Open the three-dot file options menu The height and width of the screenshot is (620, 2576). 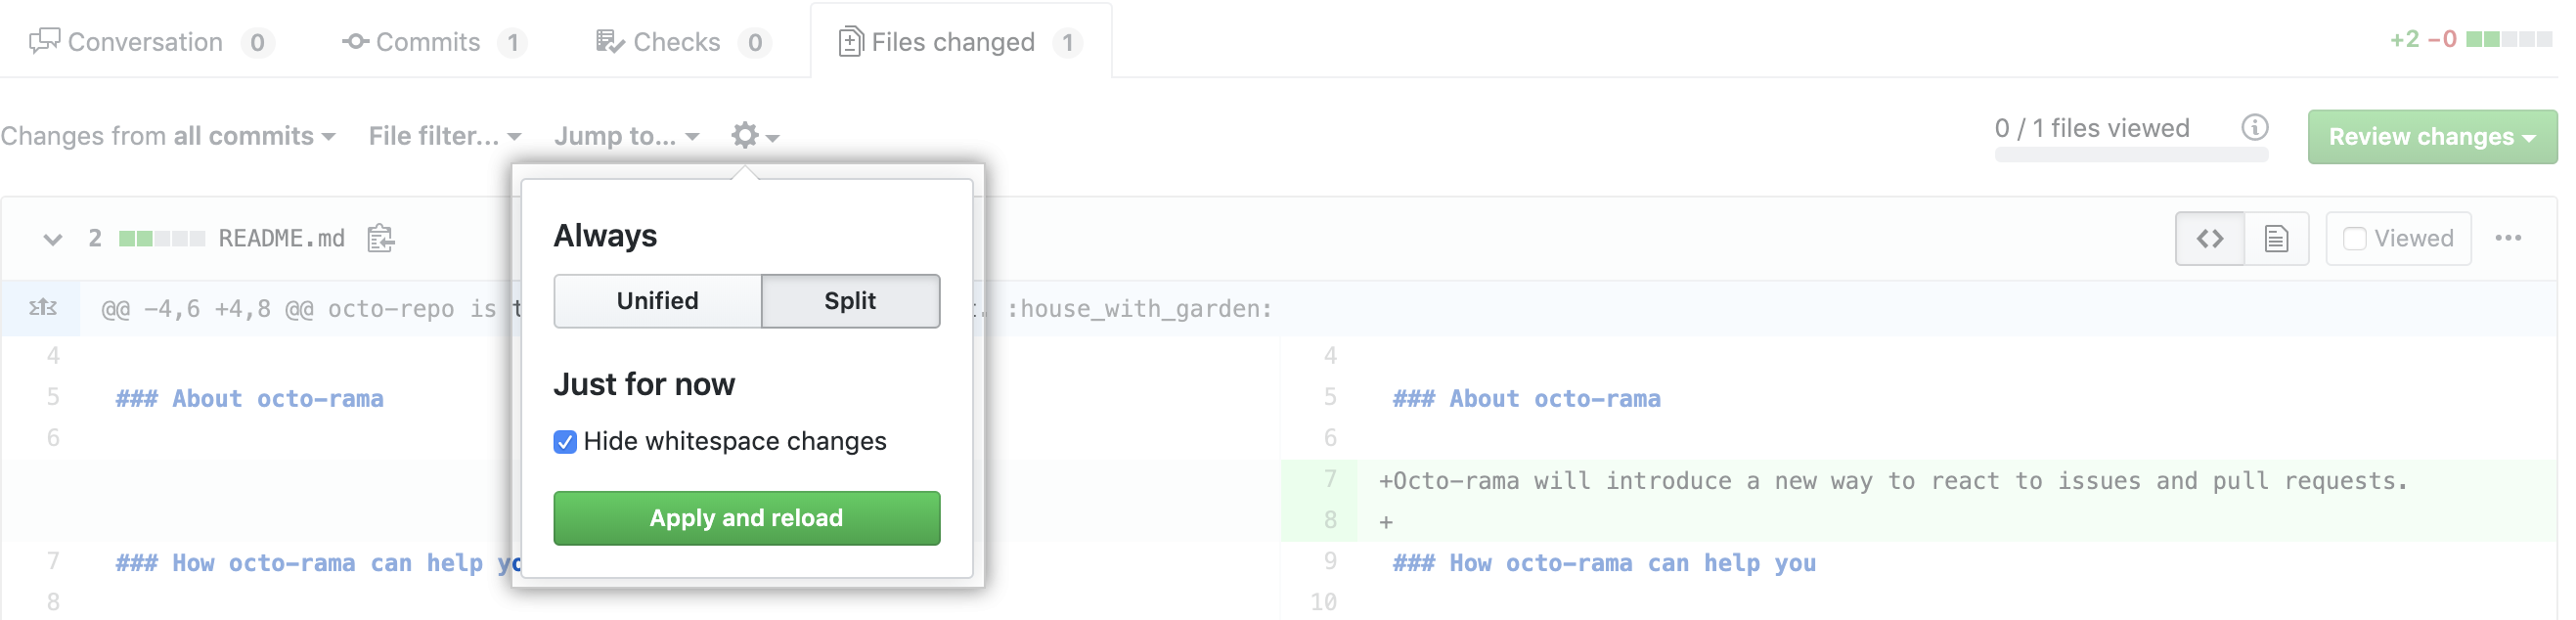[x=2507, y=239]
